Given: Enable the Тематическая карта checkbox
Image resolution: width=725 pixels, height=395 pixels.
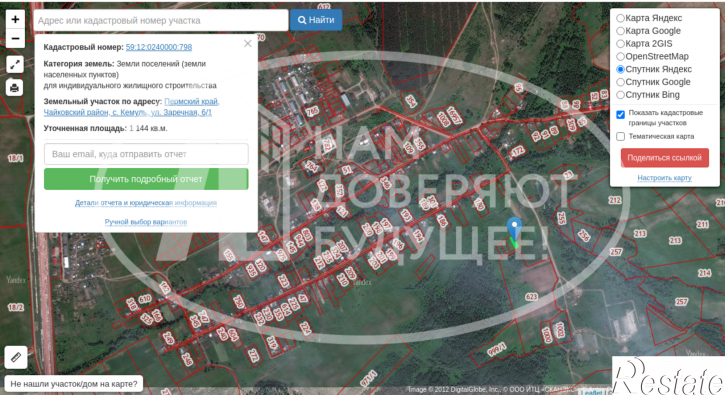Looking at the screenshot, I should coord(621,136).
